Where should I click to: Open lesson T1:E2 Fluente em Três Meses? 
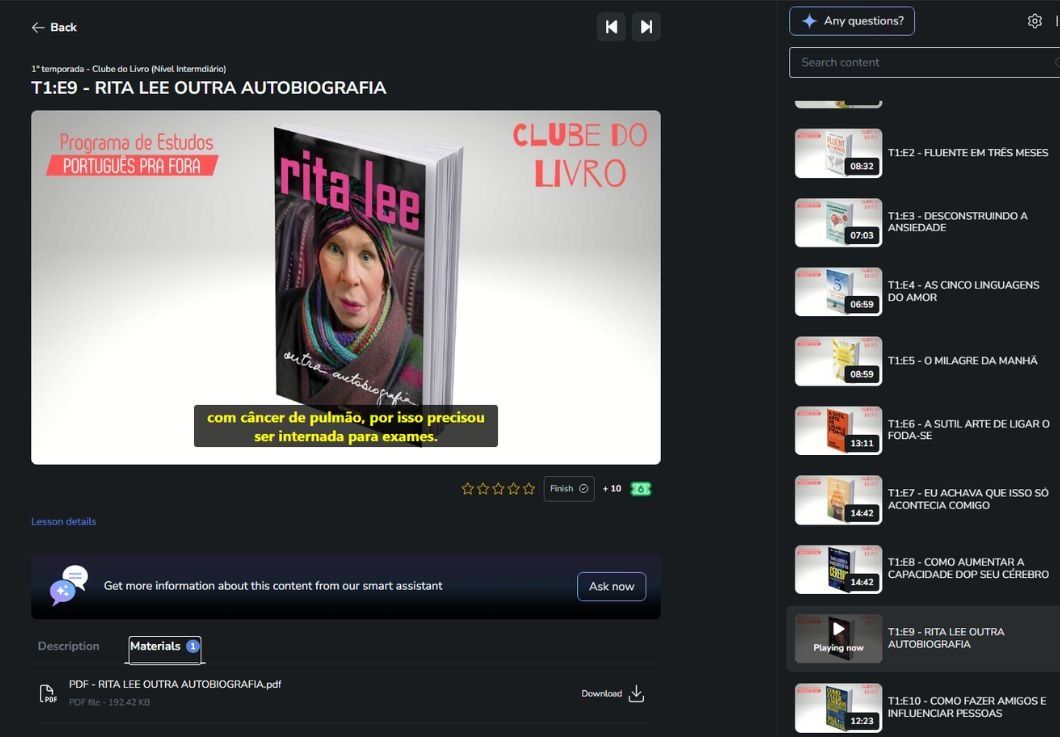coord(967,153)
